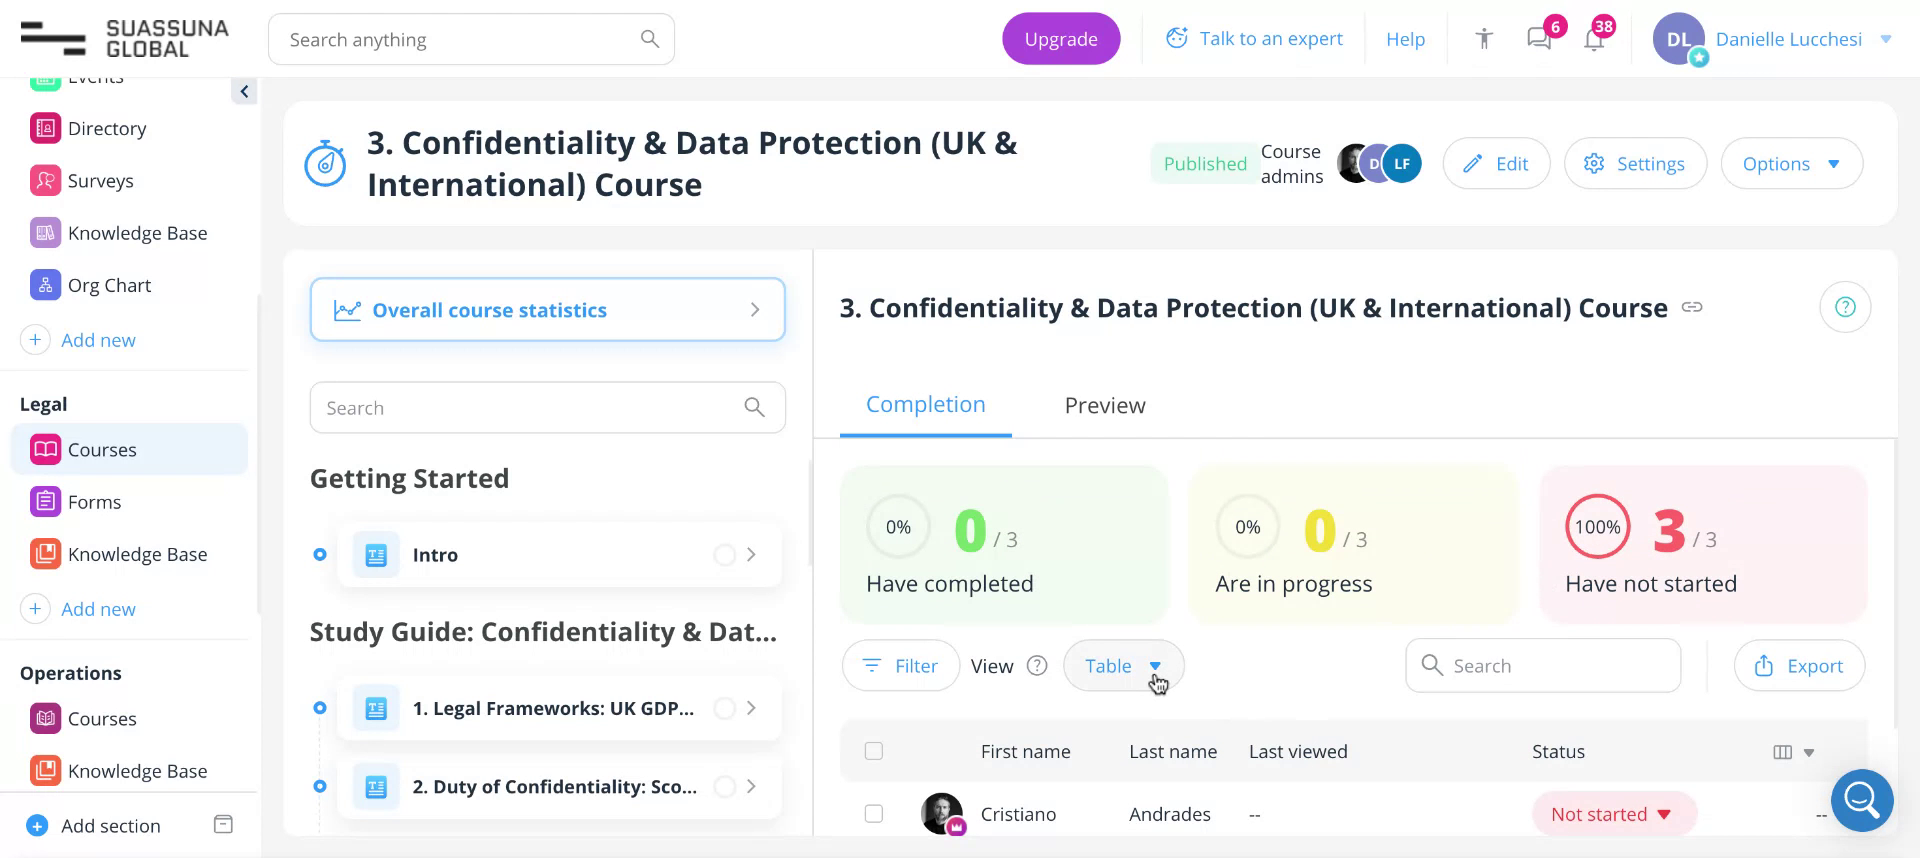Image resolution: width=1920 pixels, height=858 pixels.
Task: Copy course link via chain icon
Action: point(1692,307)
